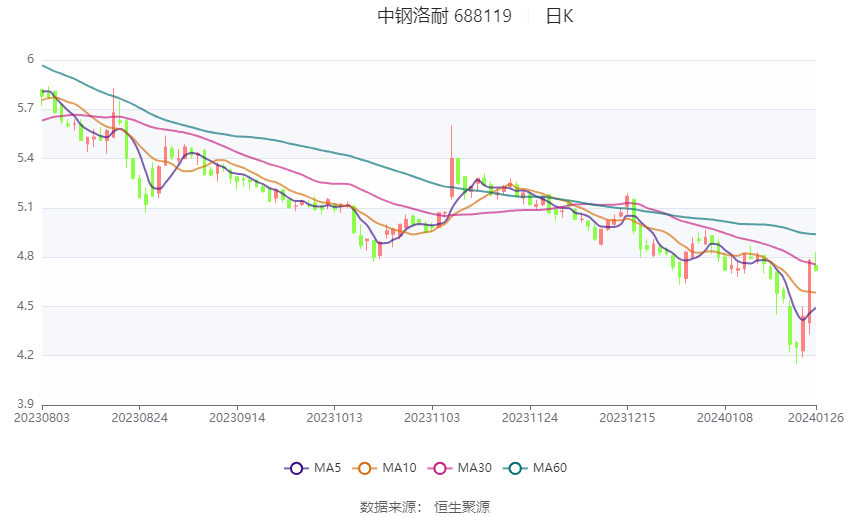
Task: Click y-axis value 5.7
Action: (25, 108)
